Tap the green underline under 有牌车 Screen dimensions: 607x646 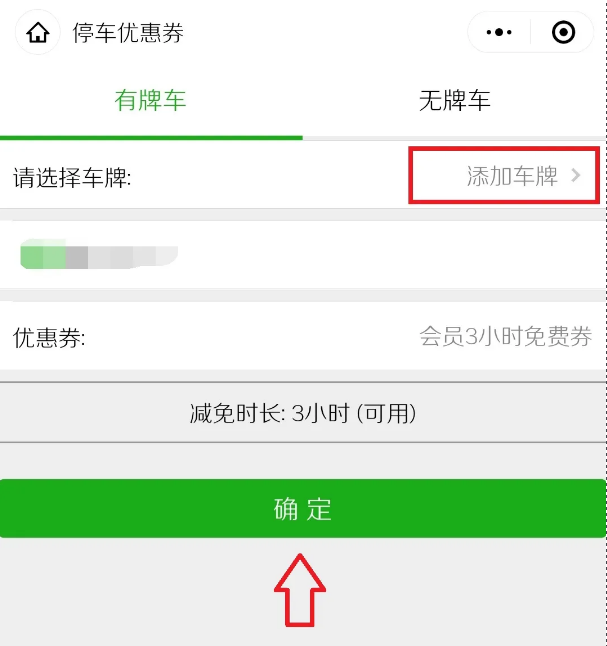click(x=151, y=138)
